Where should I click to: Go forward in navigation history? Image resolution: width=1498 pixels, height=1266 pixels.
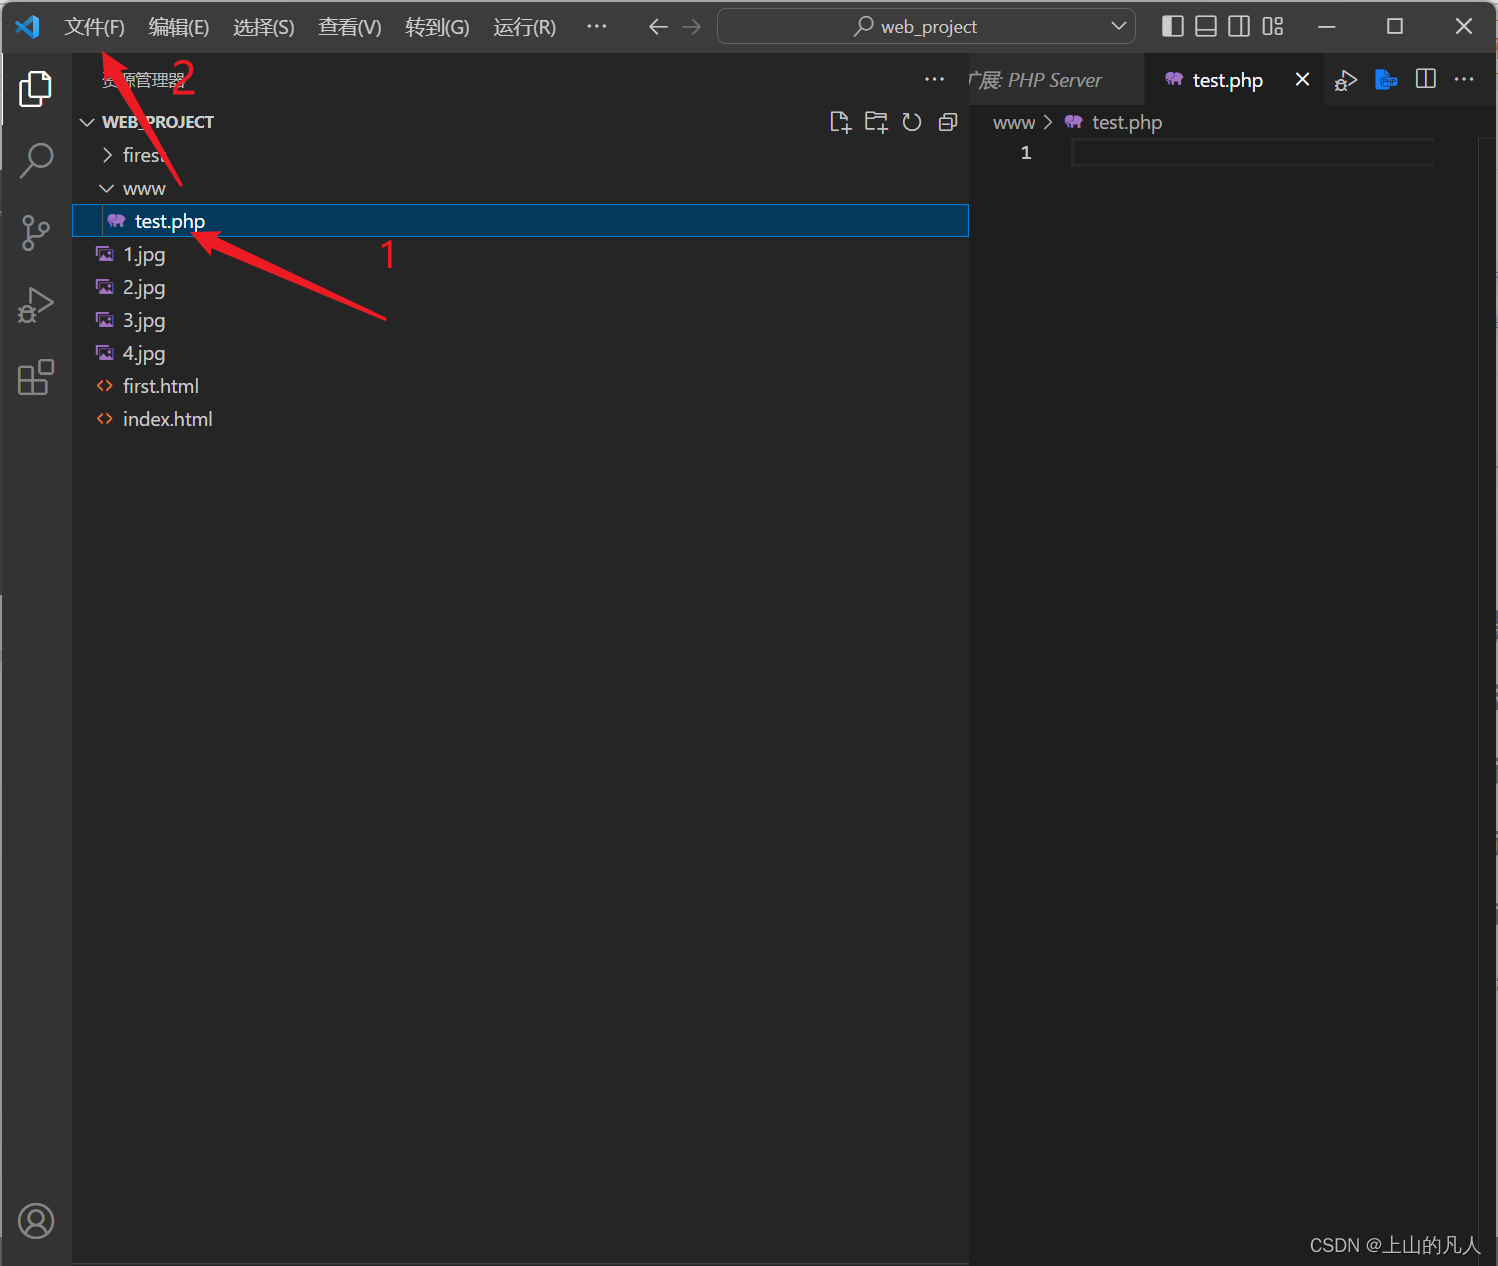[x=692, y=27]
